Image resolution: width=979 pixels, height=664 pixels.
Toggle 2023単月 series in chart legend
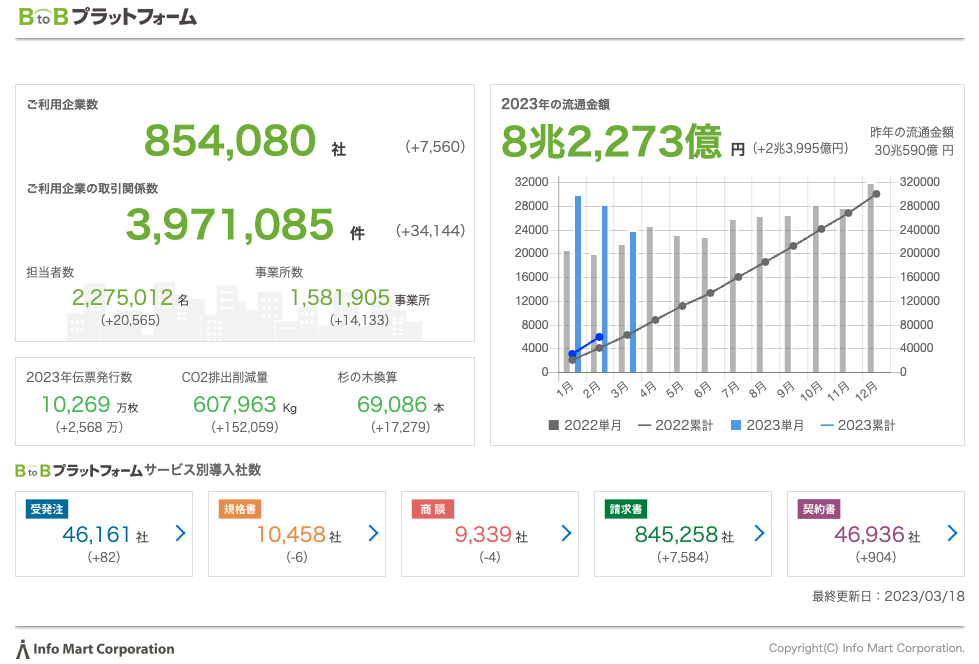click(767, 425)
